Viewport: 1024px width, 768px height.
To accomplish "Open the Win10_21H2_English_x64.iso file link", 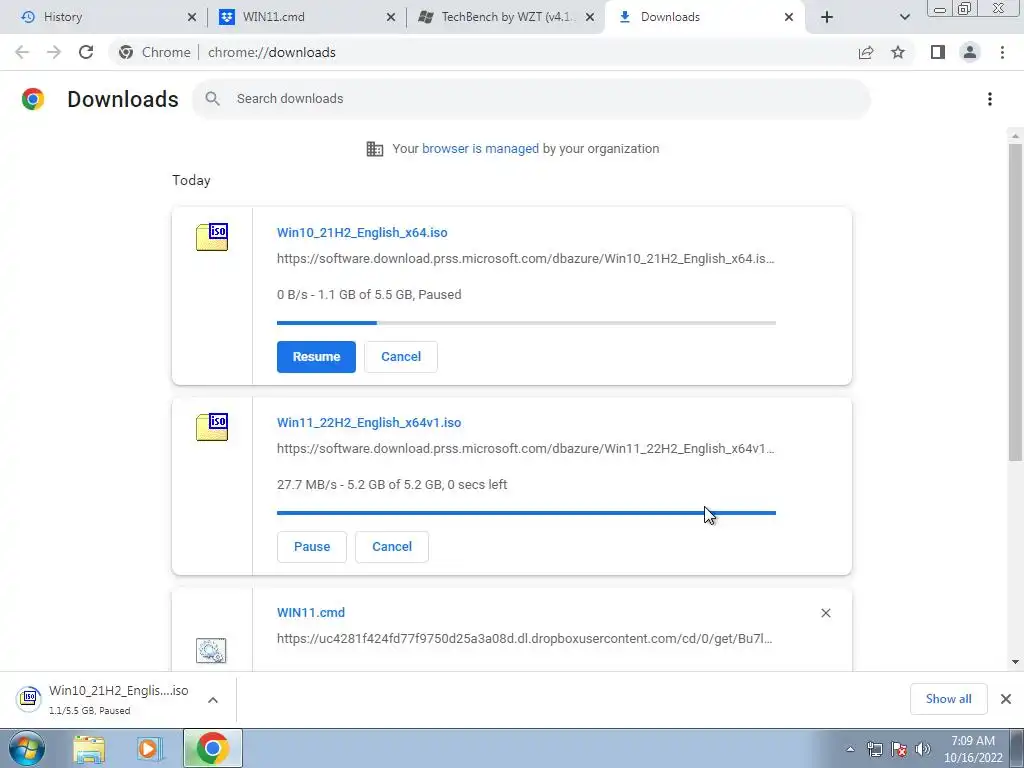I will (x=362, y=232).
